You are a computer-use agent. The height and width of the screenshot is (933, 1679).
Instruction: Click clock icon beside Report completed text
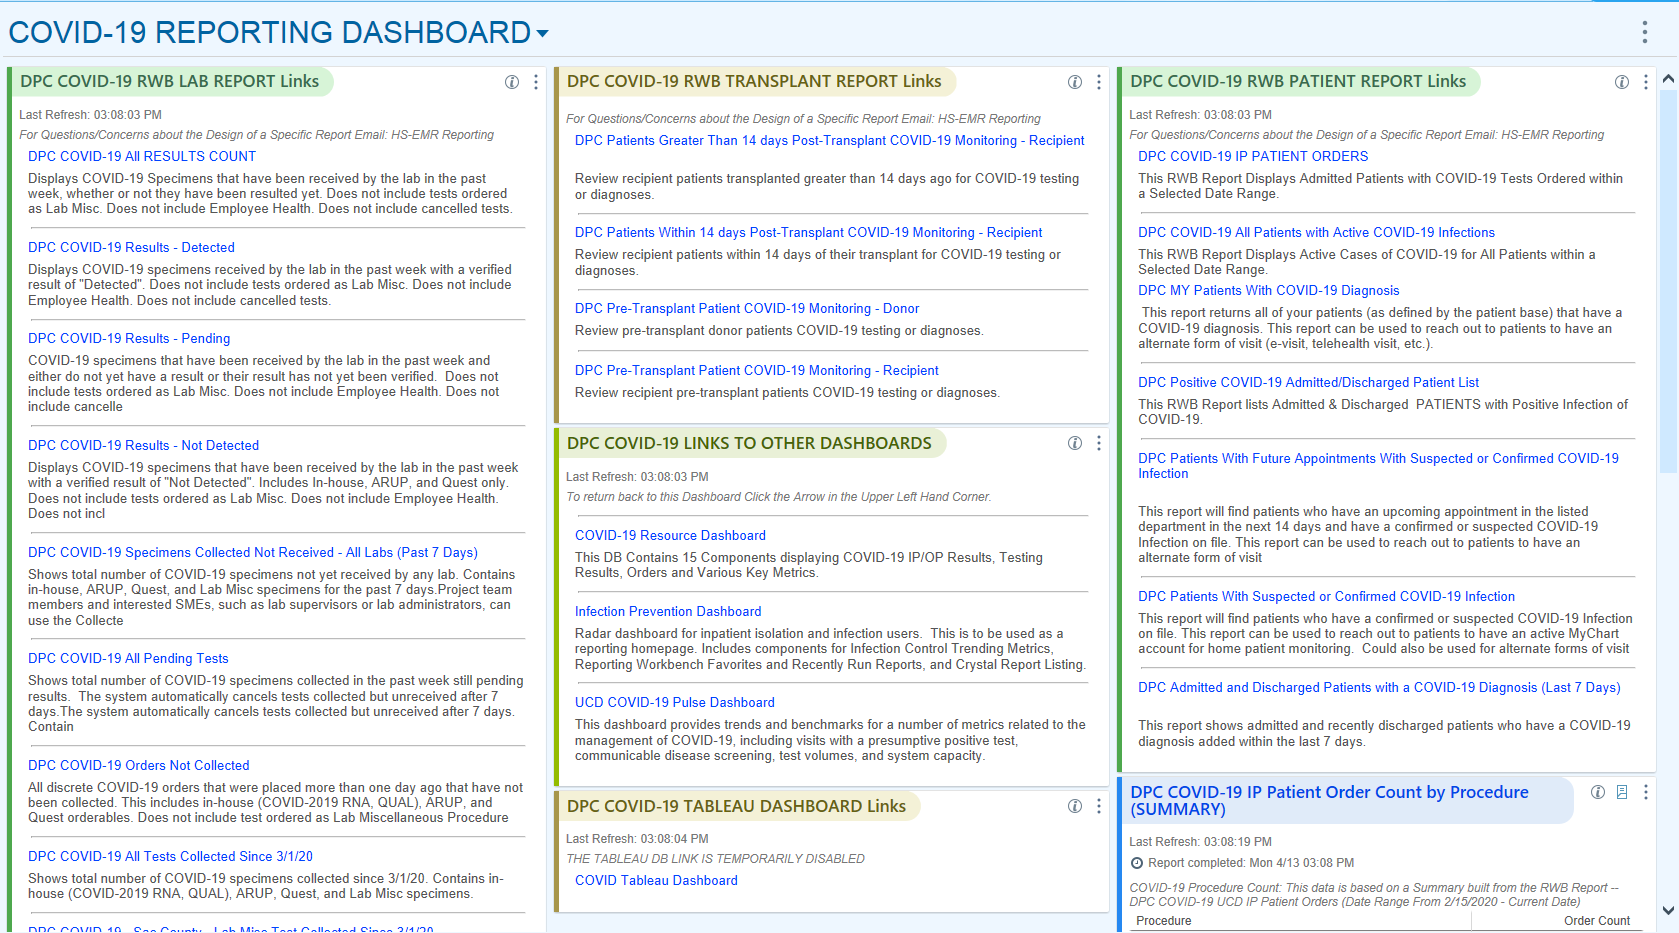pos(1136,863)
